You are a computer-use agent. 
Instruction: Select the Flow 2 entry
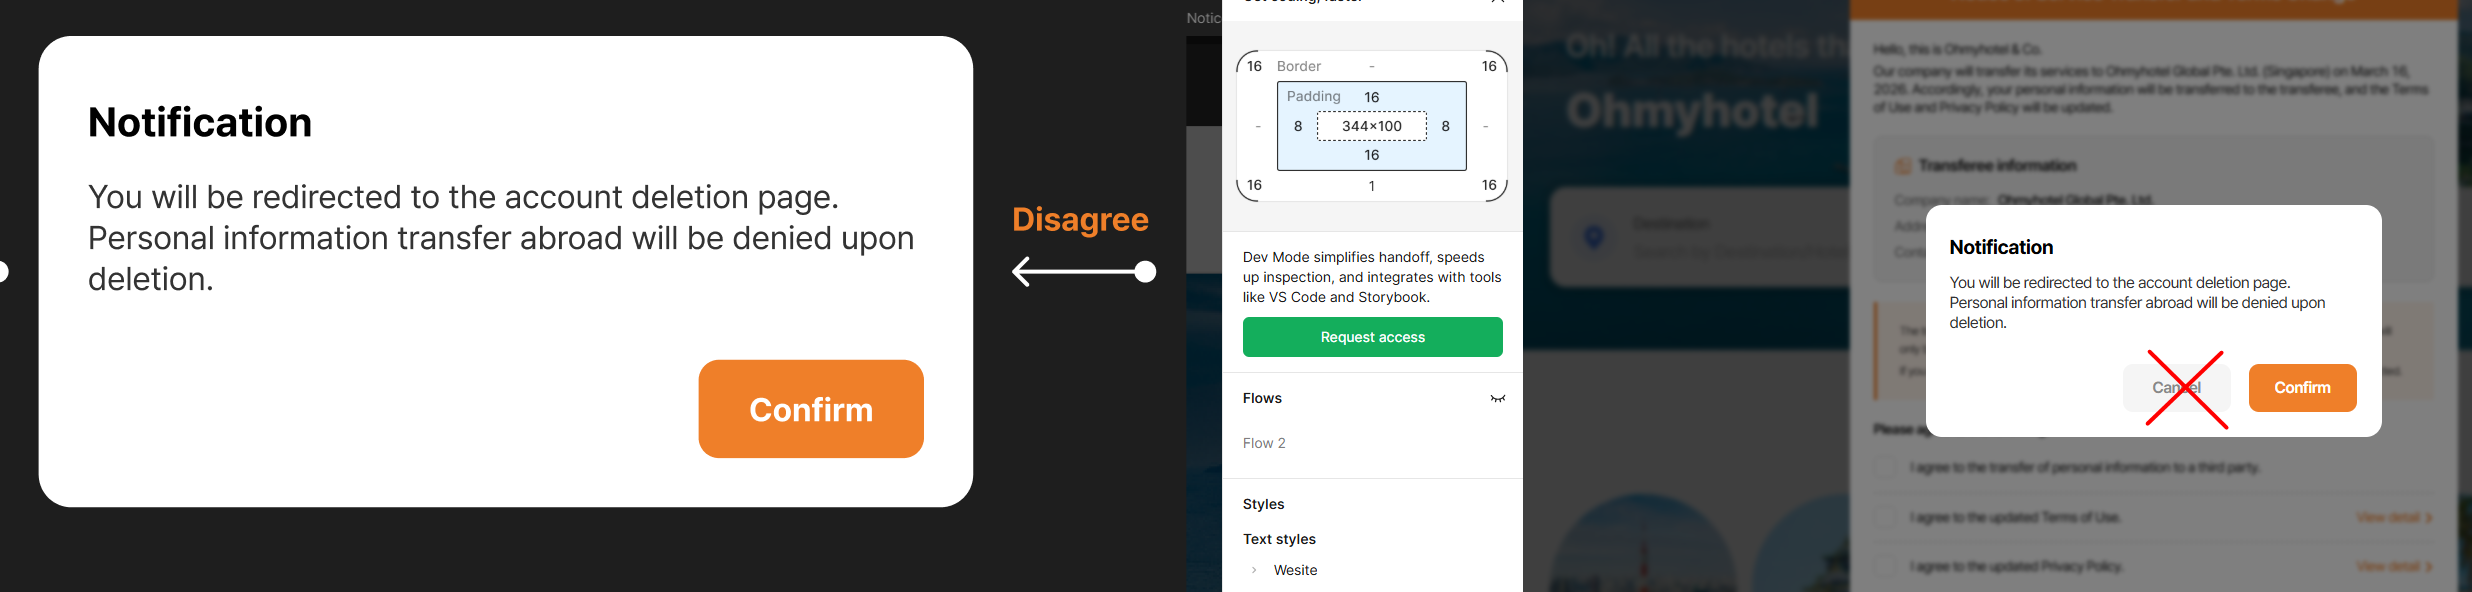[1264, 443]
